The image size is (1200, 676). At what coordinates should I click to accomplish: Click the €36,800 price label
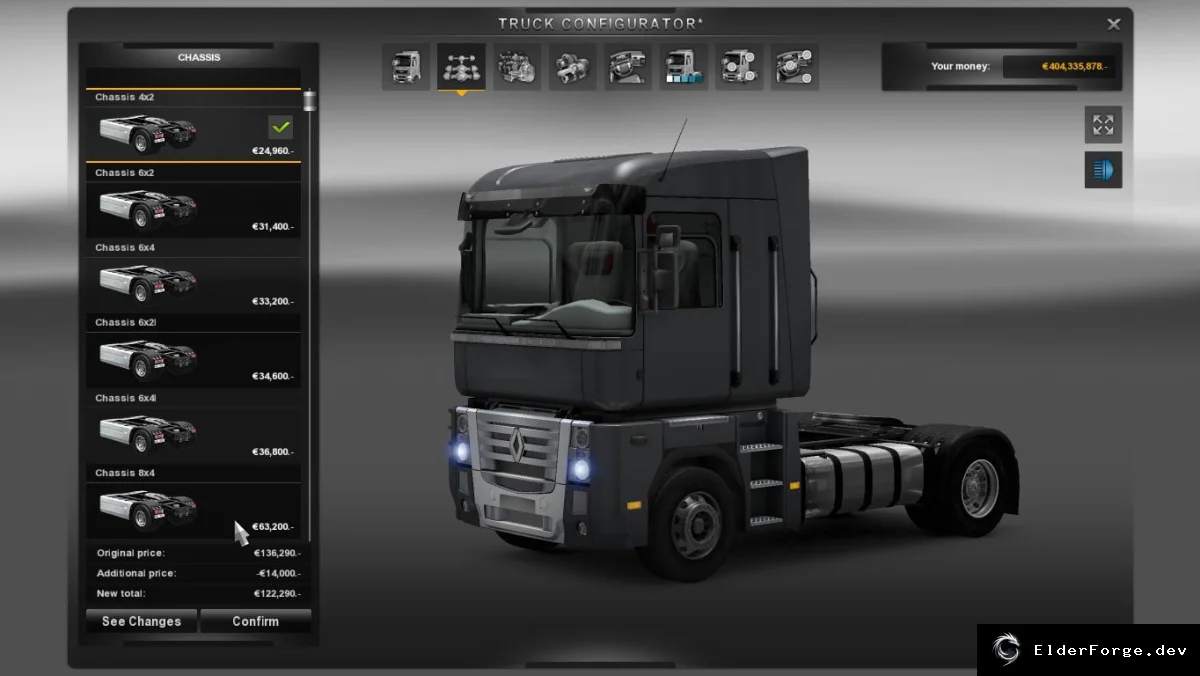point(273,452)
